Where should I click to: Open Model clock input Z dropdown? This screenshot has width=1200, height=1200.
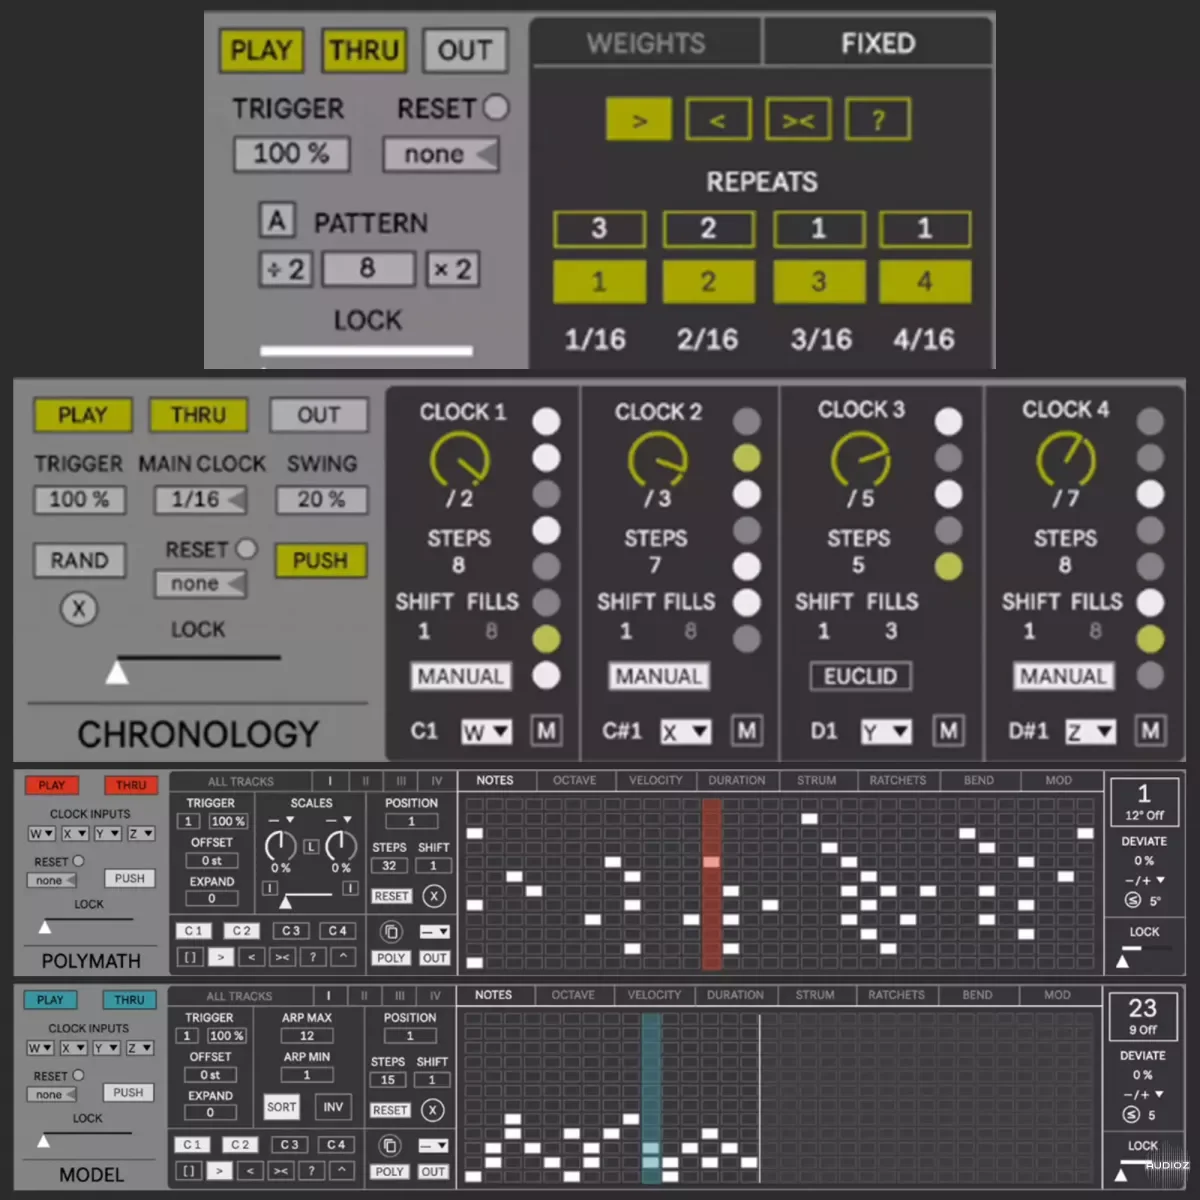(139, 1048)
